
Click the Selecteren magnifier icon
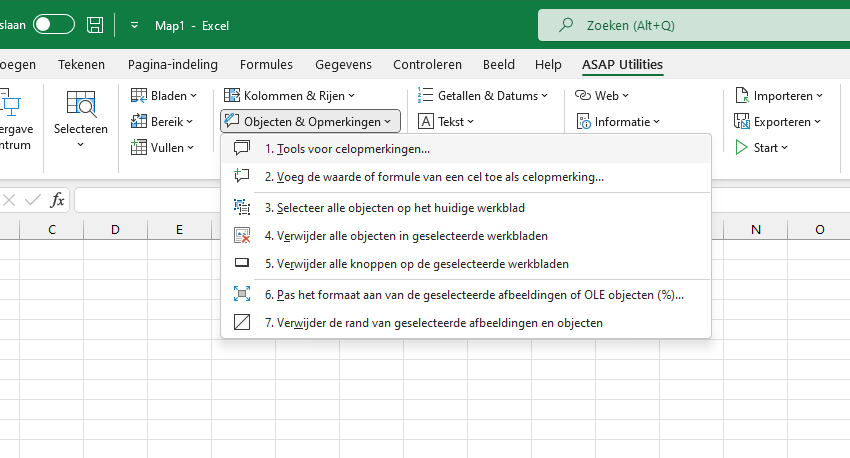click(x=81, y=104)
